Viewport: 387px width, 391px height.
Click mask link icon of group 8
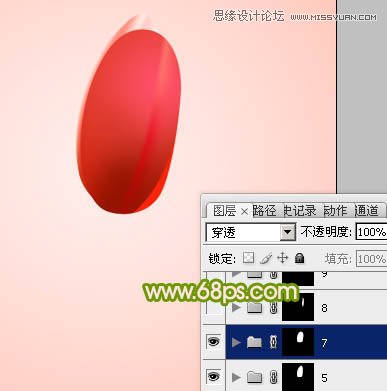point(273,307)
